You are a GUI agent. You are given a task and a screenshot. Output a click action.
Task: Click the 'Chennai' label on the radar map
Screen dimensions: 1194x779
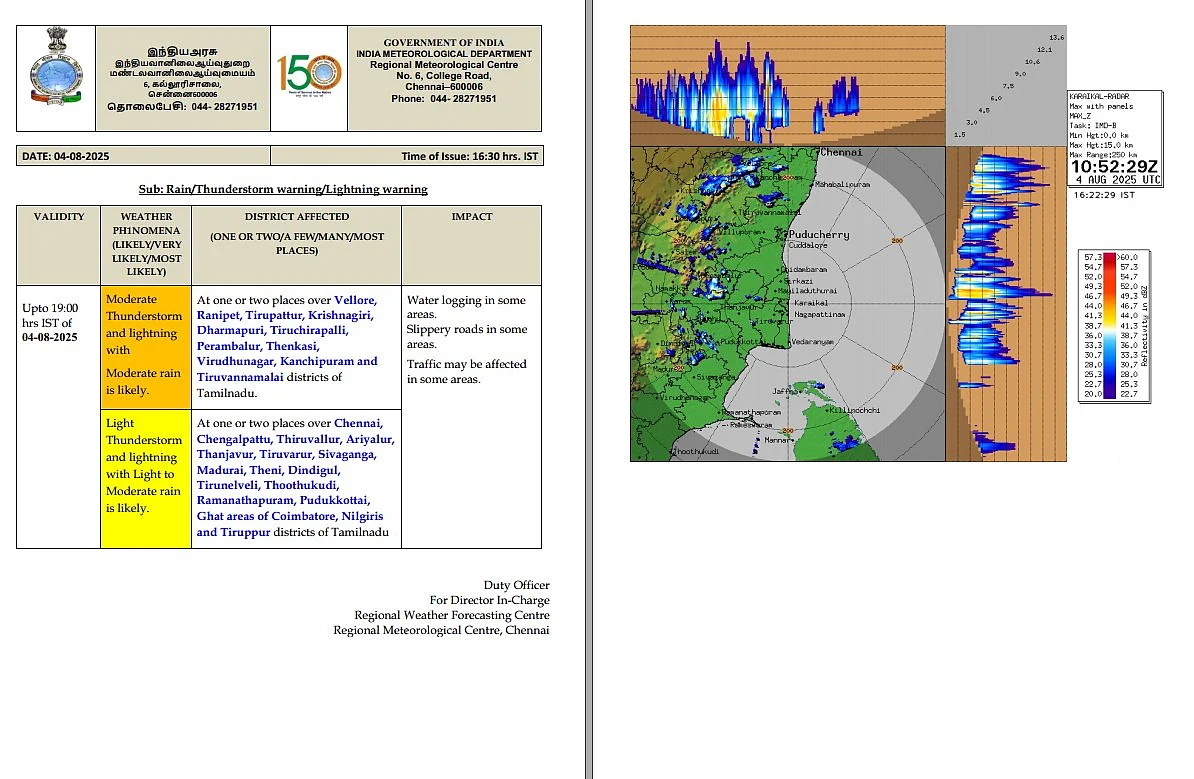841,152
